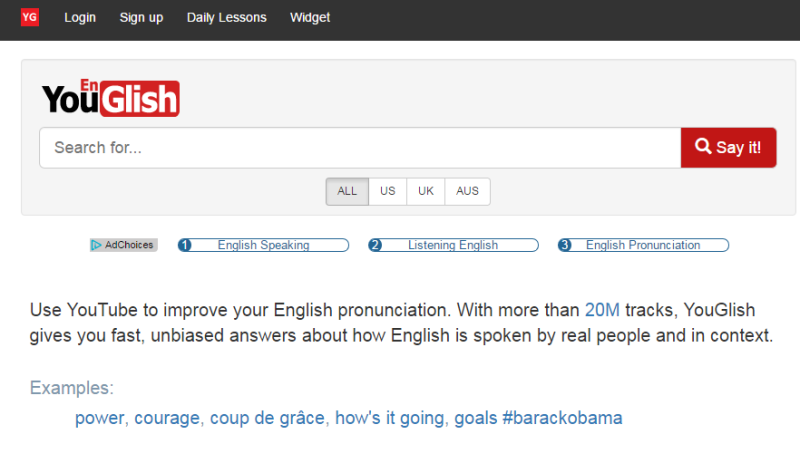Go to Daily Lessons
Image resolution: width=800 pixels, height=463 pixels.
coord(227,17)
